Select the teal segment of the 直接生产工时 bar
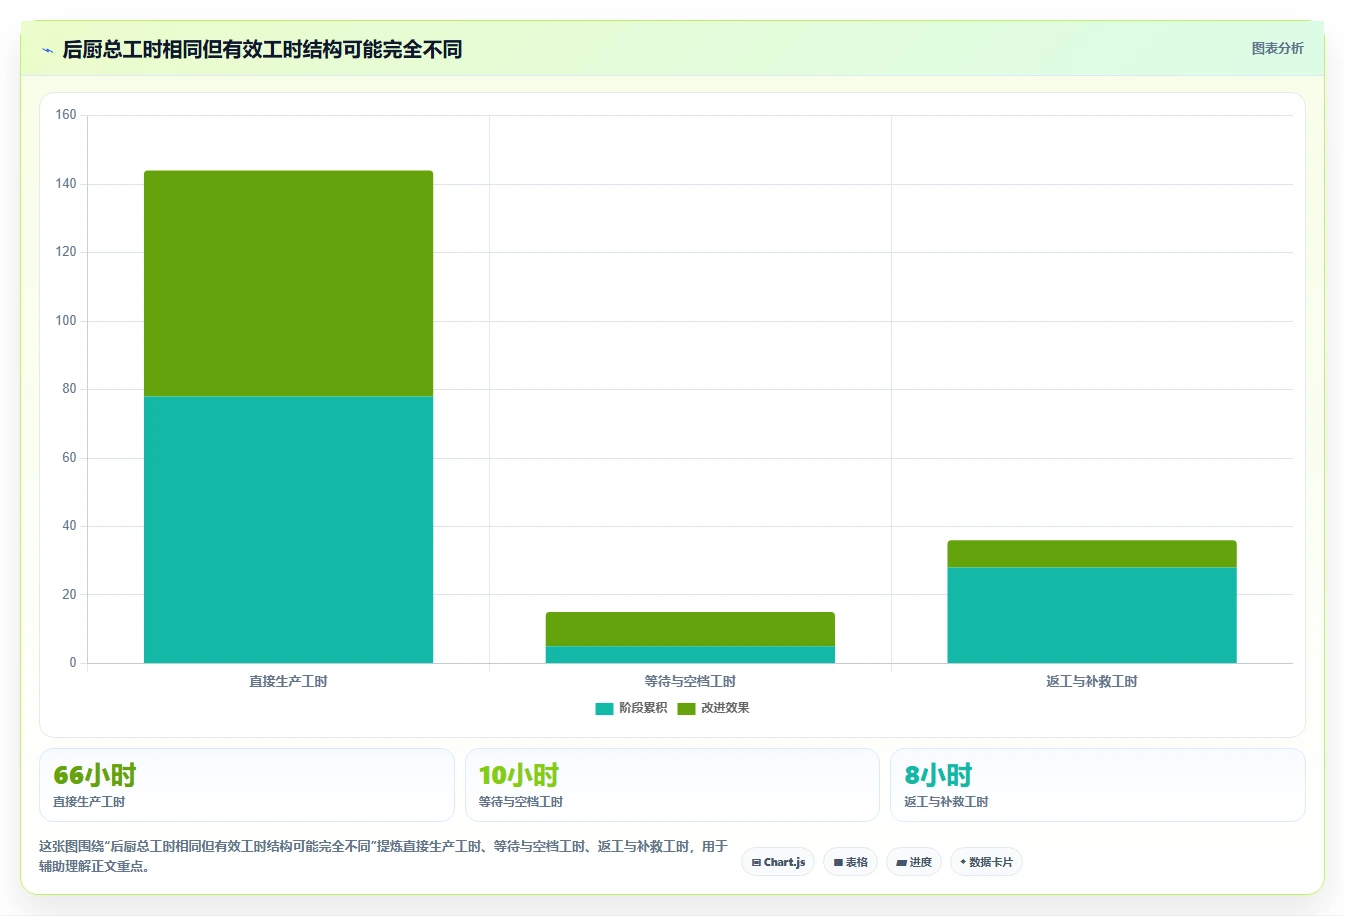Image resolution: width=1345 pixels, height=916 pixels. click(x=288, y=530)
